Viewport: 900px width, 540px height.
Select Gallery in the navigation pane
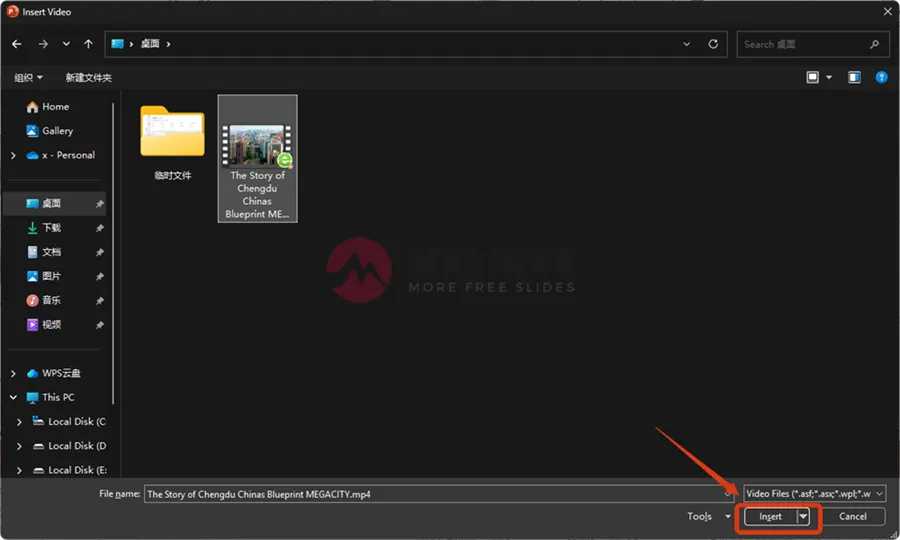click(x=57, y=131)
